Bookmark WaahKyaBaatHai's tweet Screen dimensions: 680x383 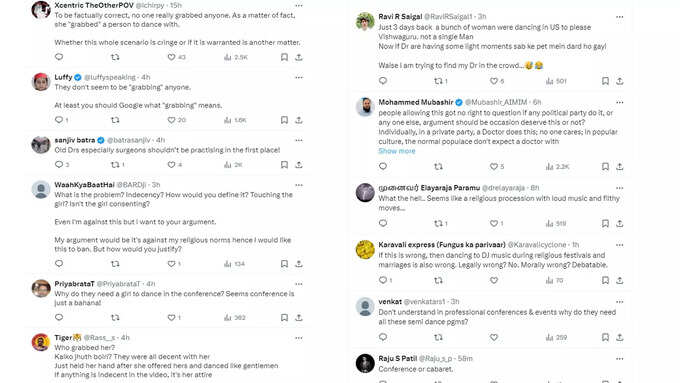point(284,264)
